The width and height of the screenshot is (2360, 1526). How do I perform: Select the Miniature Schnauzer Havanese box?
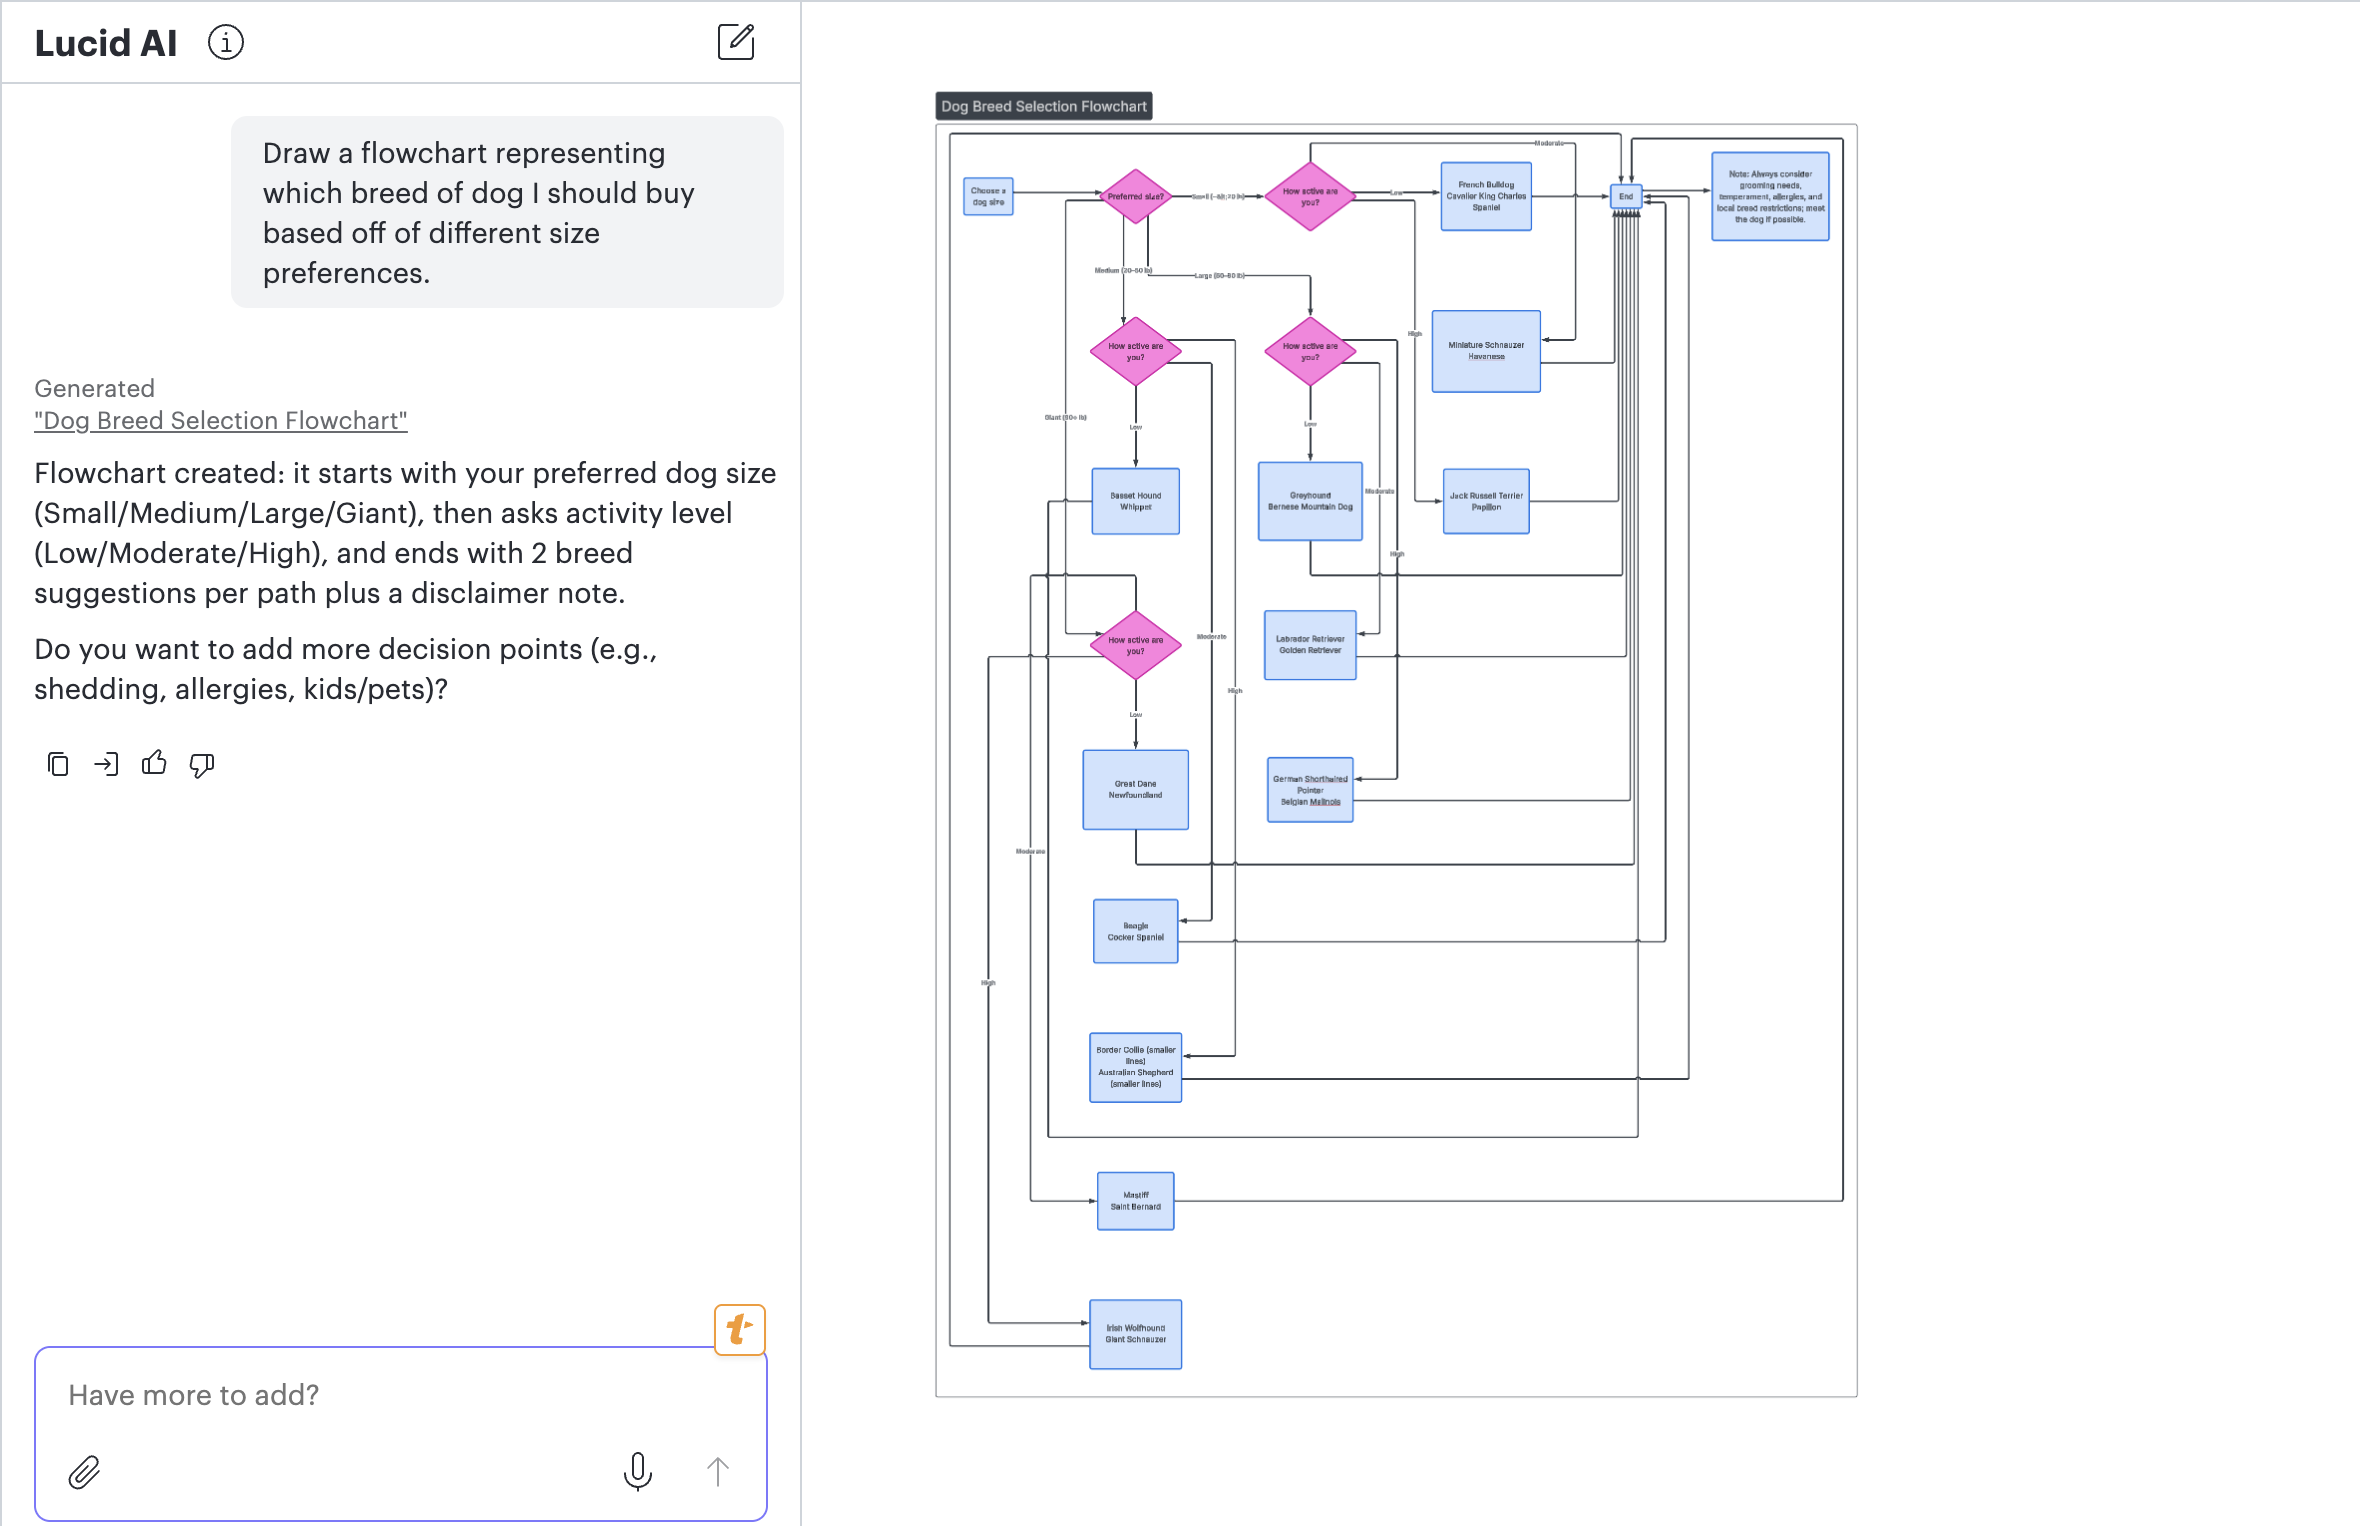[1486, 351]
